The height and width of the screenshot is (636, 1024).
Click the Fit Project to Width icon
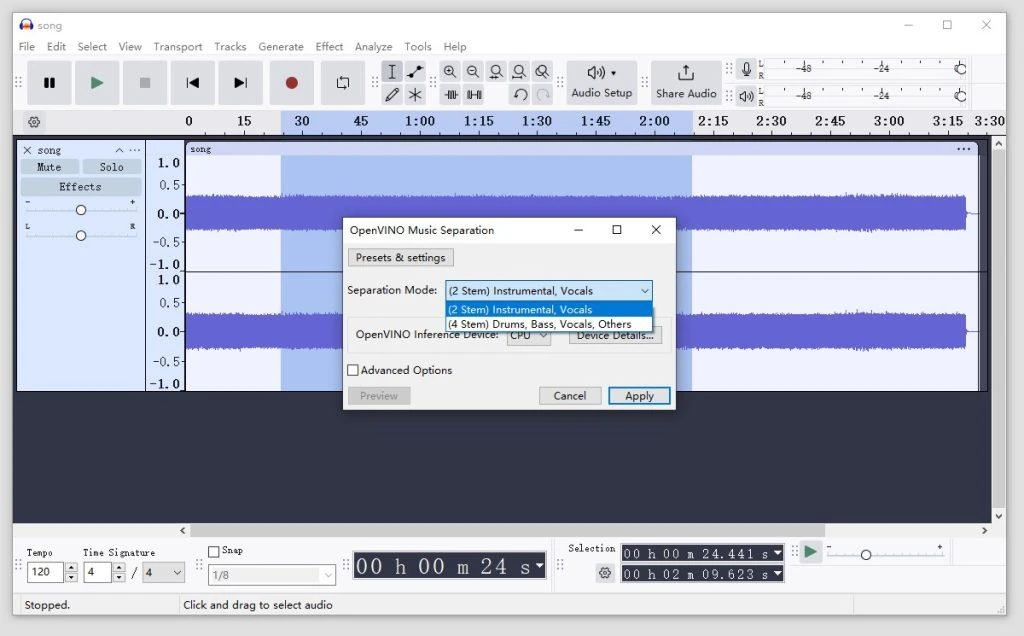519,71
